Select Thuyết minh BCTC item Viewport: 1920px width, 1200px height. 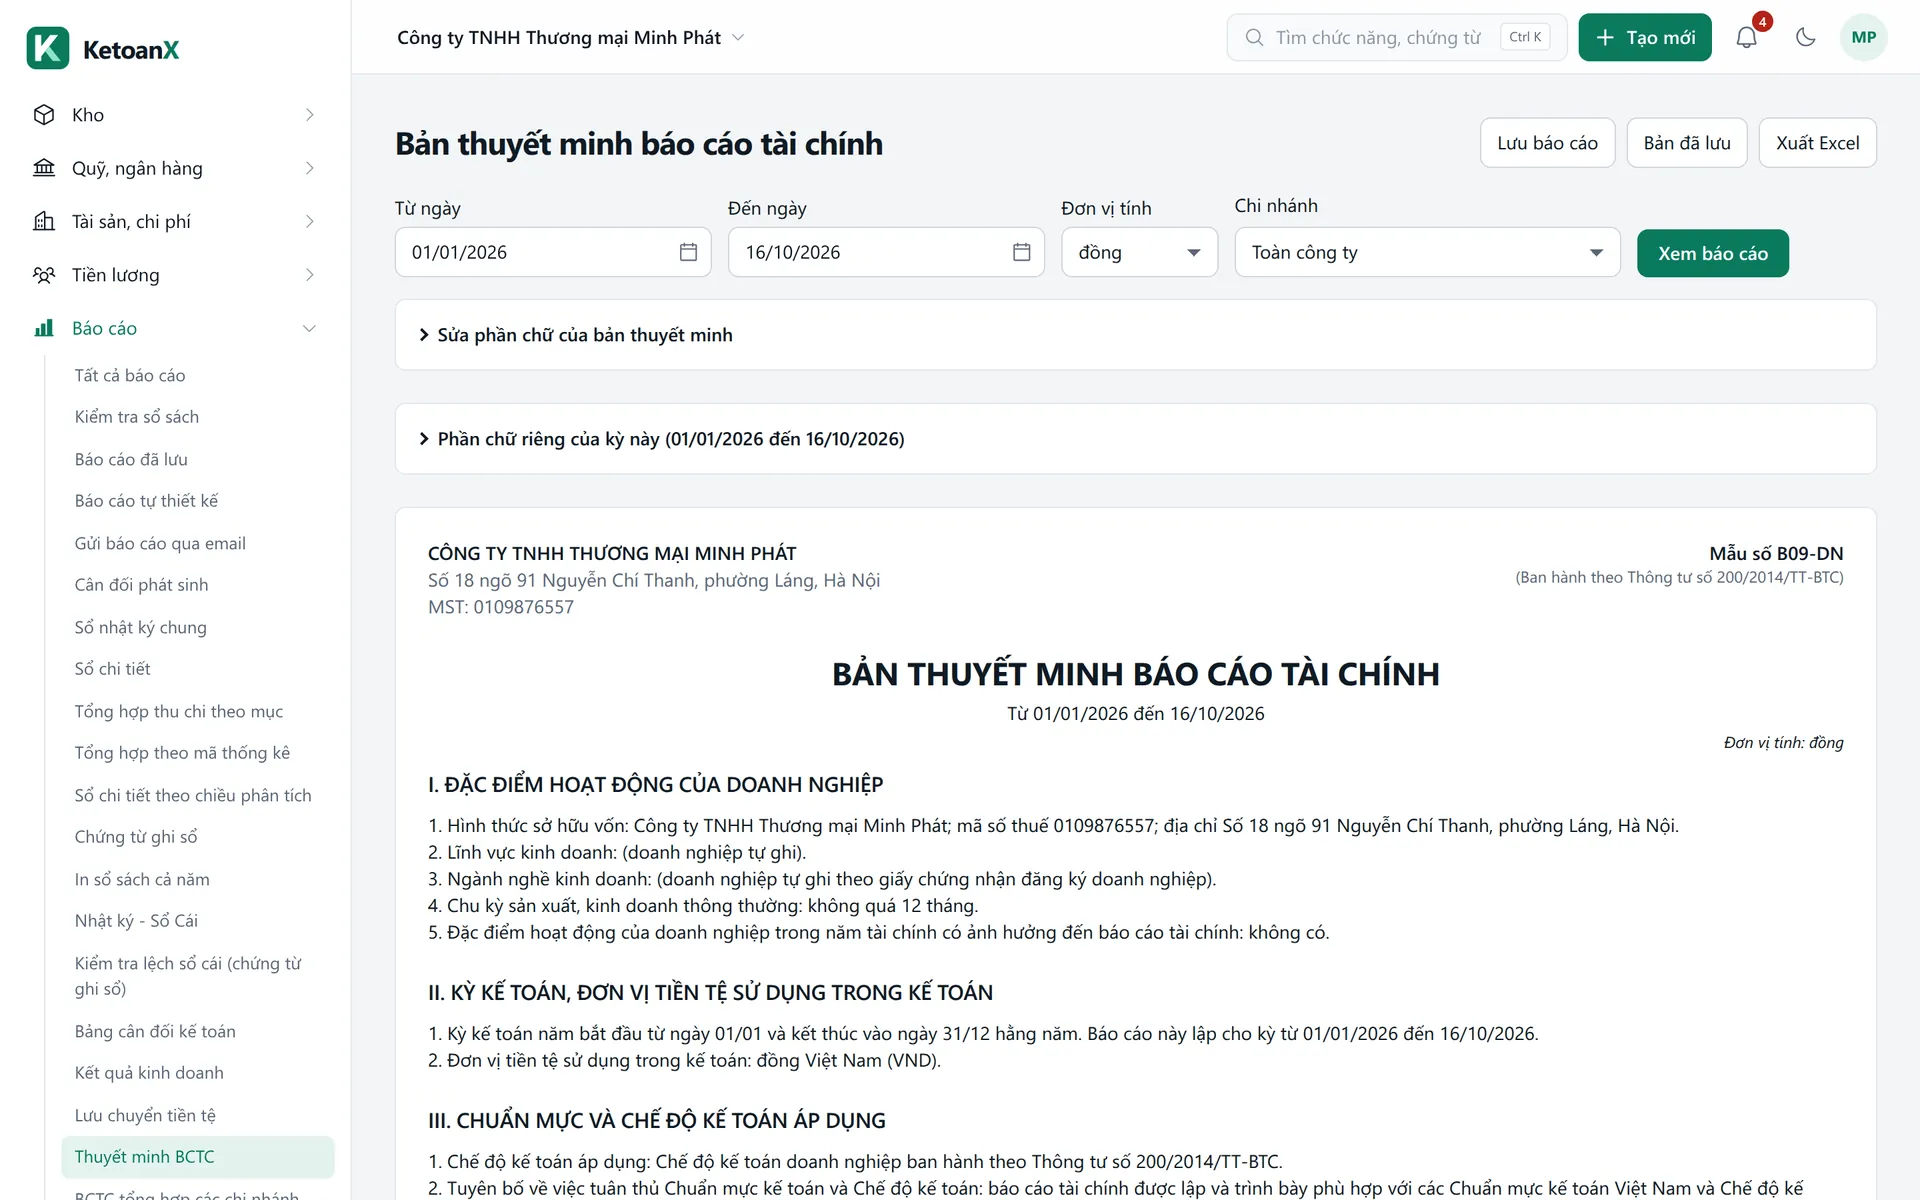point(197,1157)
